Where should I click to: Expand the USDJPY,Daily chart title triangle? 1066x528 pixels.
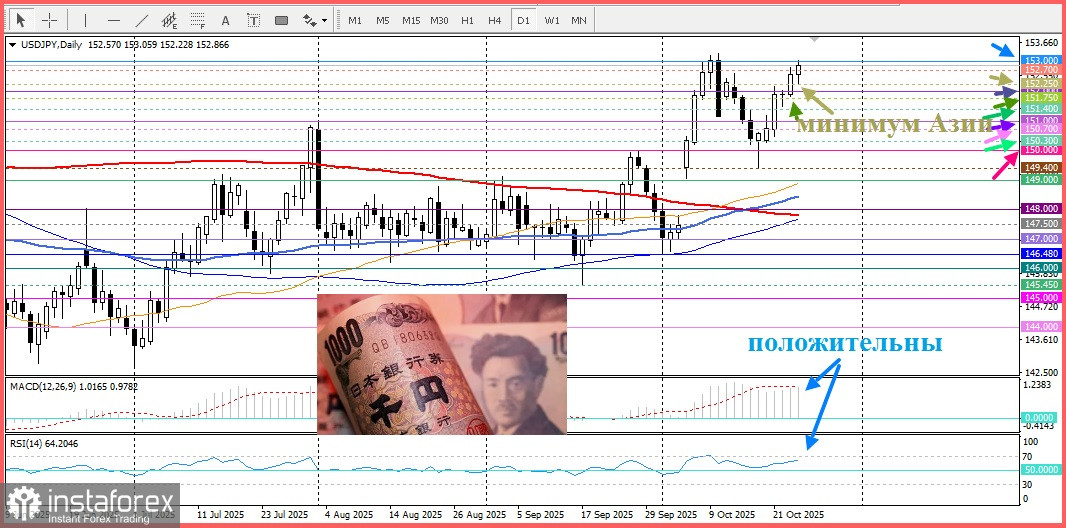pos(12,45)
